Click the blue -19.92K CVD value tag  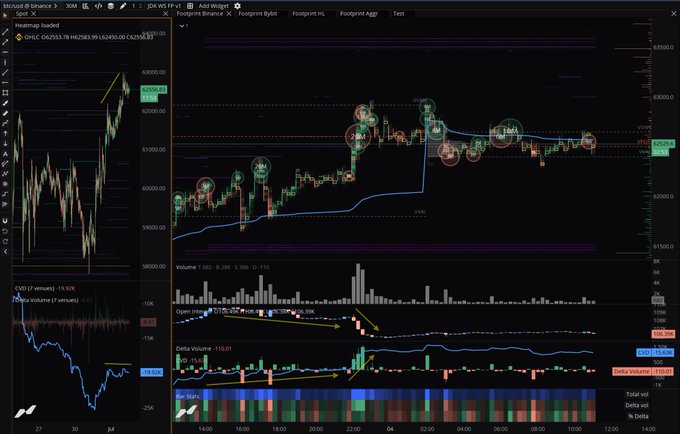point(152,372)
